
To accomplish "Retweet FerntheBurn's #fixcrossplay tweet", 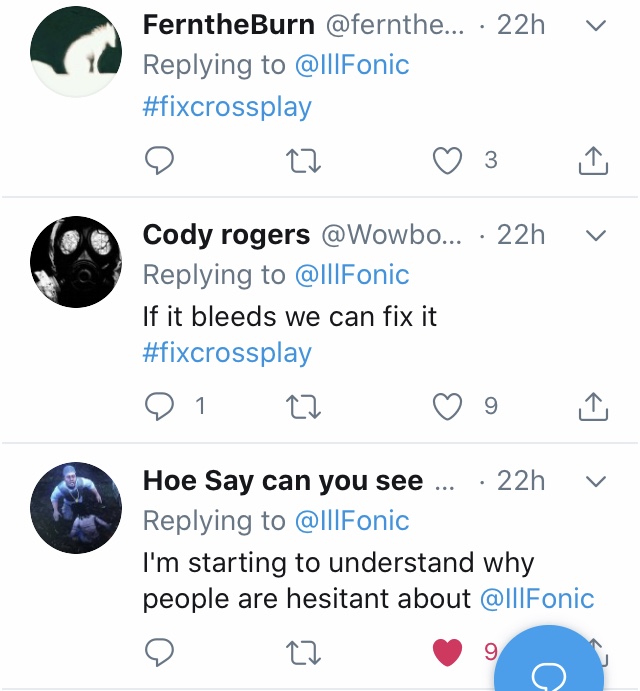I will [300, 160].
